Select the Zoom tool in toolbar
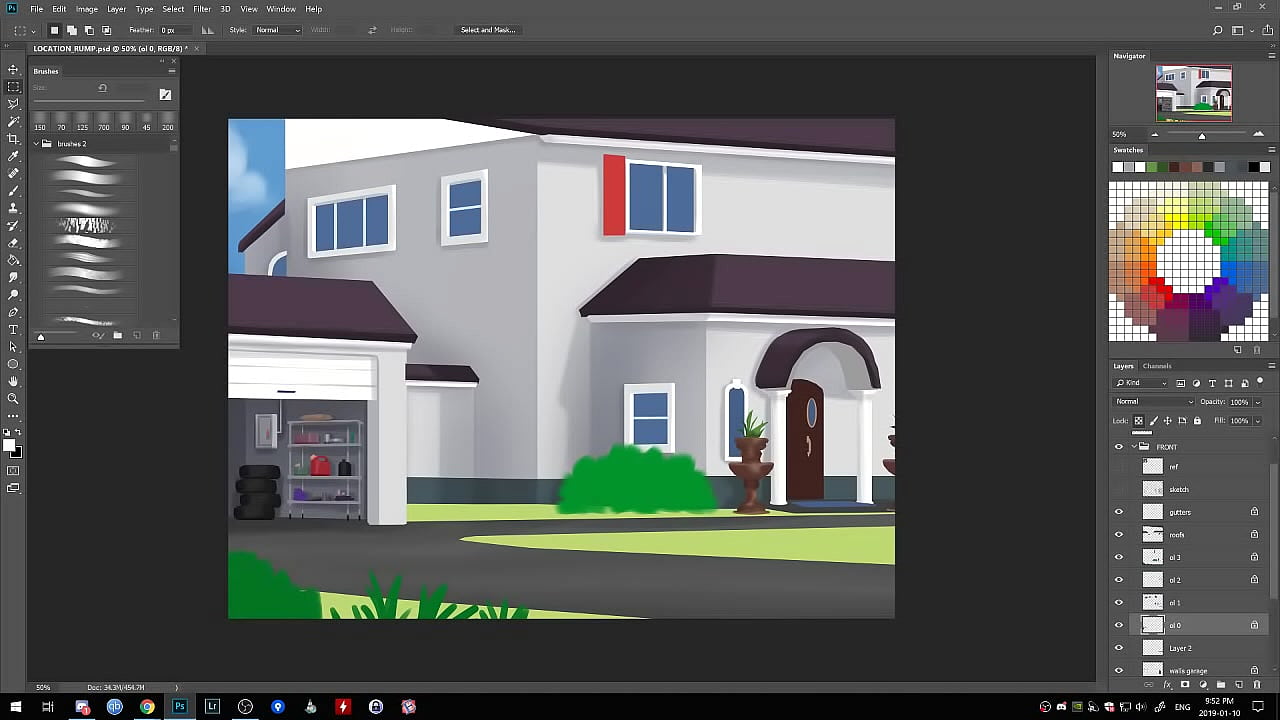Image resolution: width=1280 pixels, height=720 pixels. [13, 398]
